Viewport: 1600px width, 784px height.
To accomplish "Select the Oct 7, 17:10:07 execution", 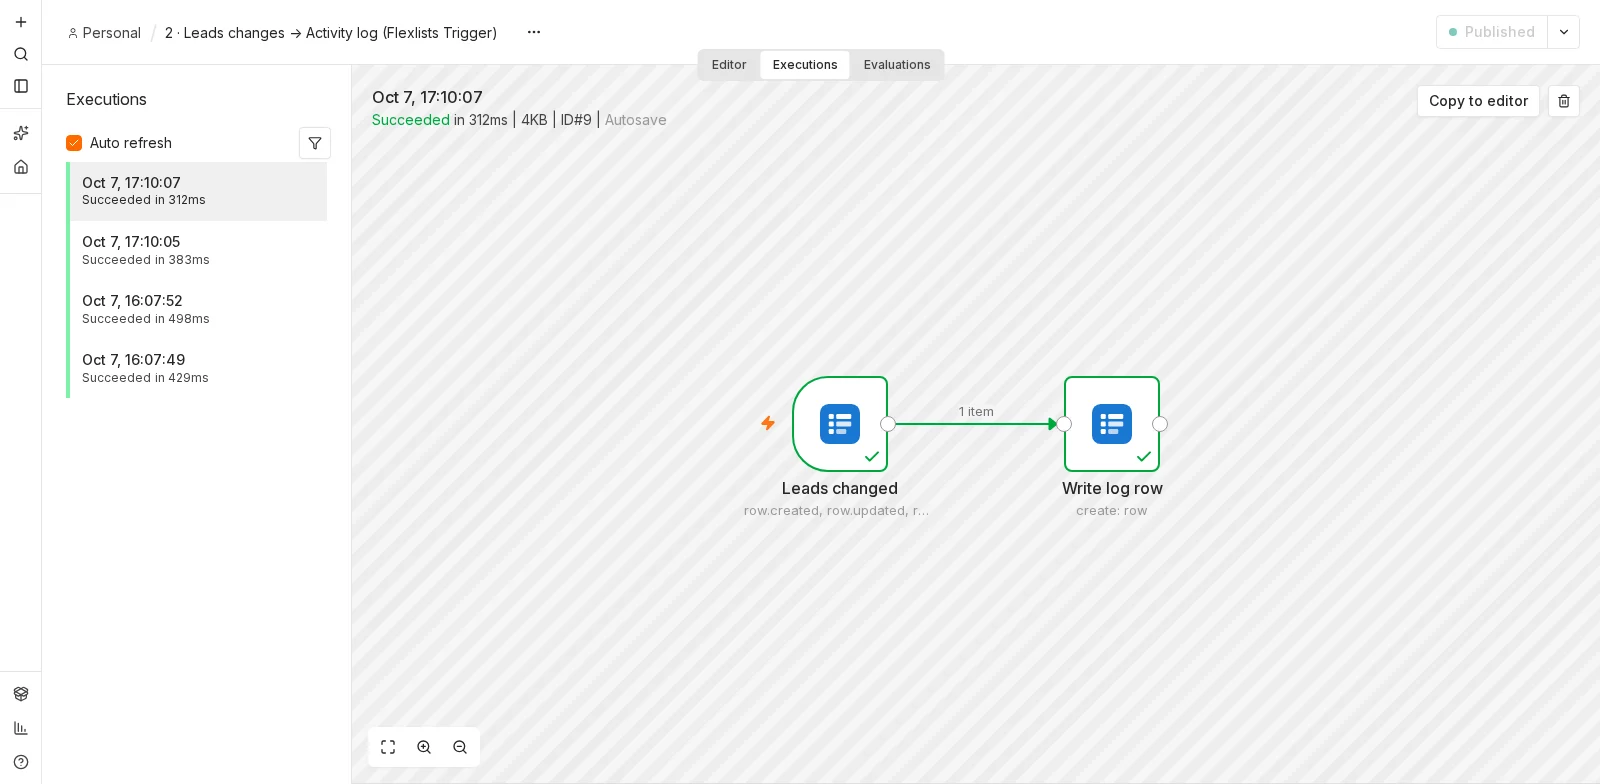I will click(197, 191).
